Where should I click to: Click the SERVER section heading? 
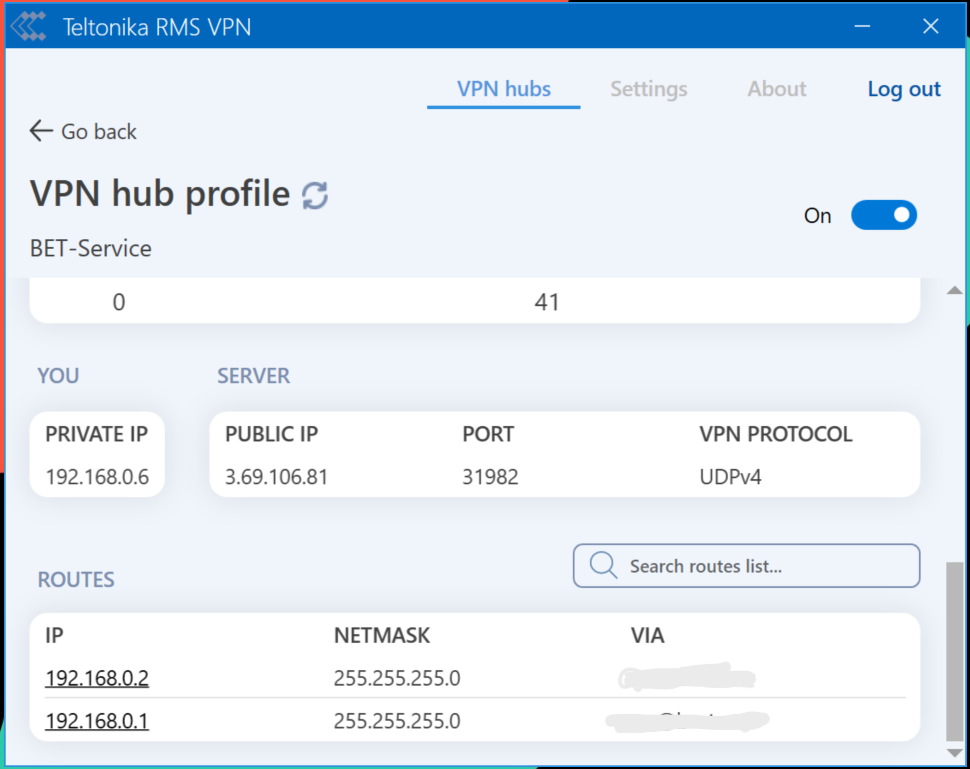254,376
